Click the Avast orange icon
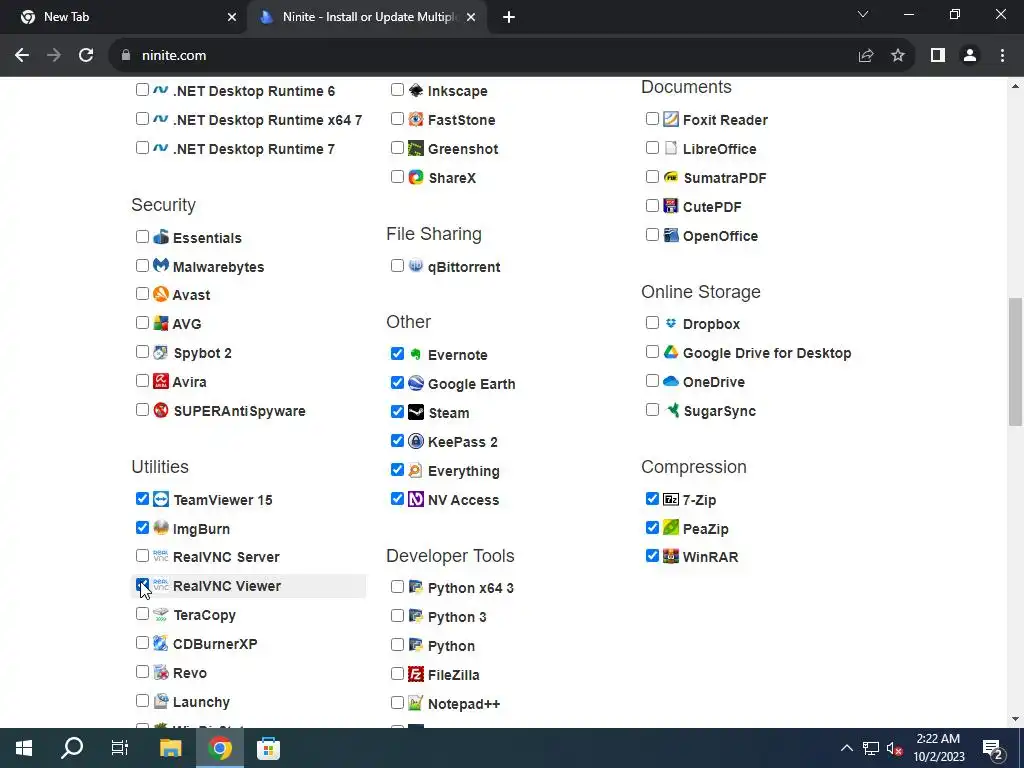This screenshot has width=1024, height=768. pyautogui.click(x=161, y=294)
